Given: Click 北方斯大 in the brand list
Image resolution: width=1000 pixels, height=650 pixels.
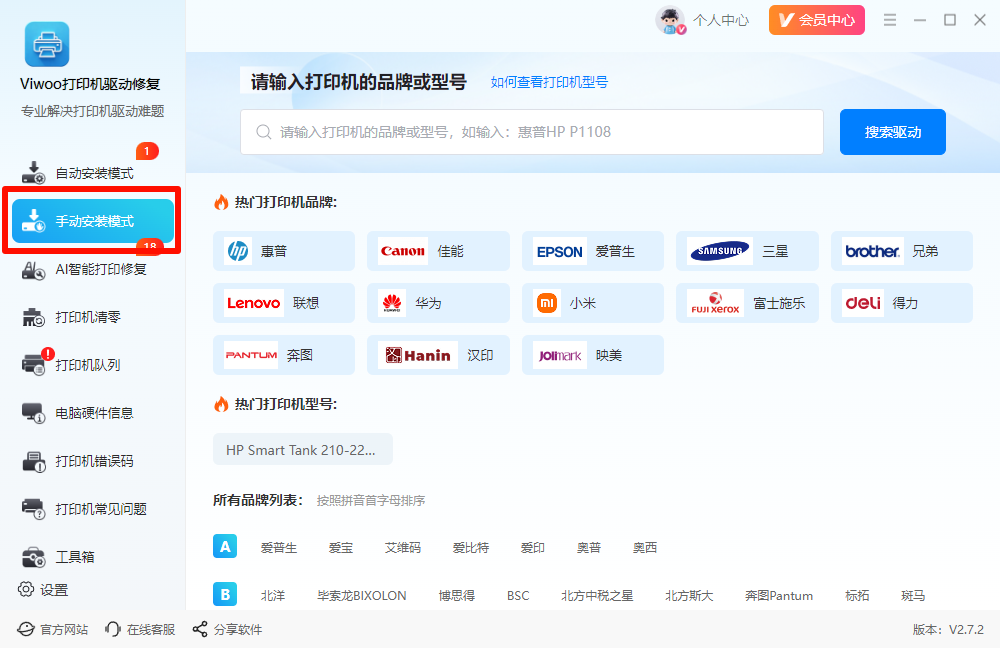Looking at the screenshot, I should [689, 595].
